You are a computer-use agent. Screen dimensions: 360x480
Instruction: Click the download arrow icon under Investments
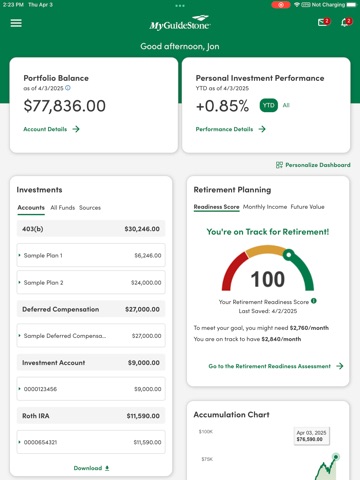(x=107, y=468)
